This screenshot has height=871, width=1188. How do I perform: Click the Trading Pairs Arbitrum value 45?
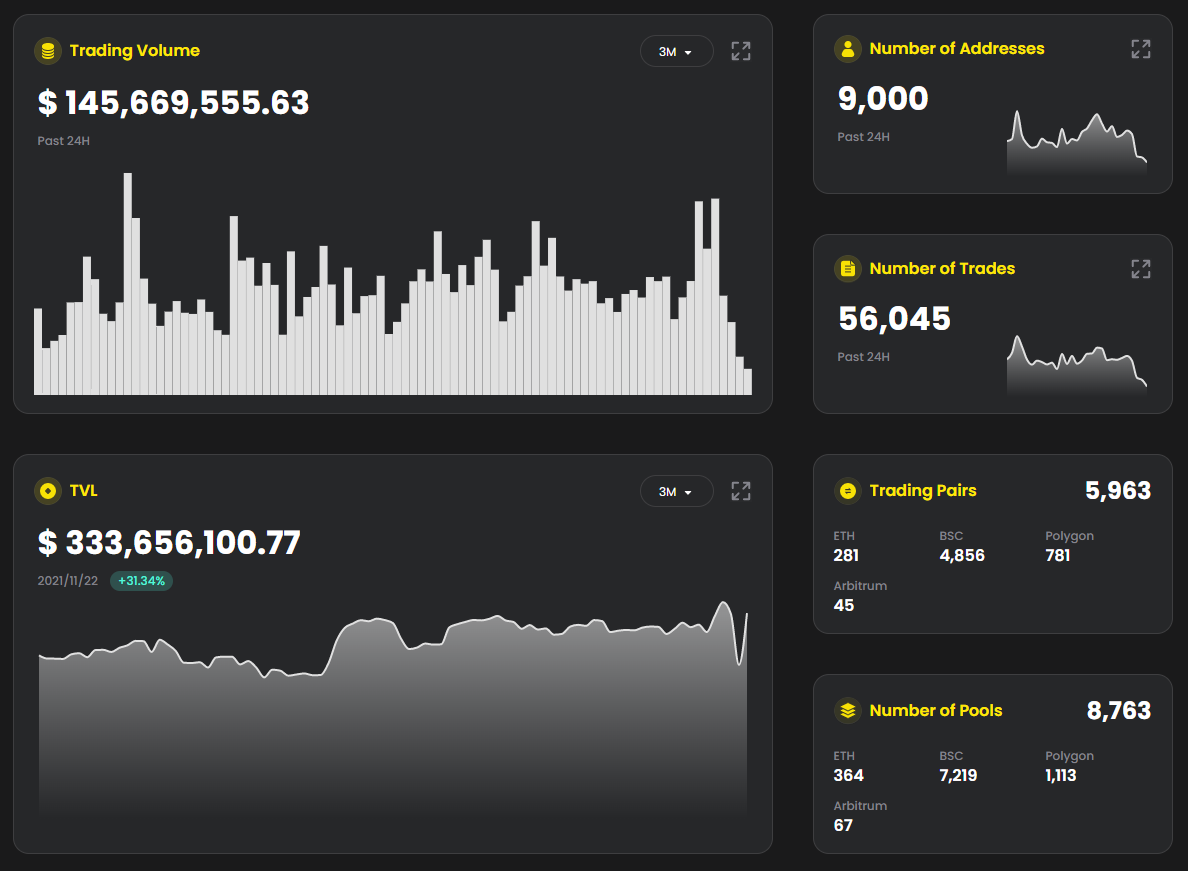click(x=843, y=605)
